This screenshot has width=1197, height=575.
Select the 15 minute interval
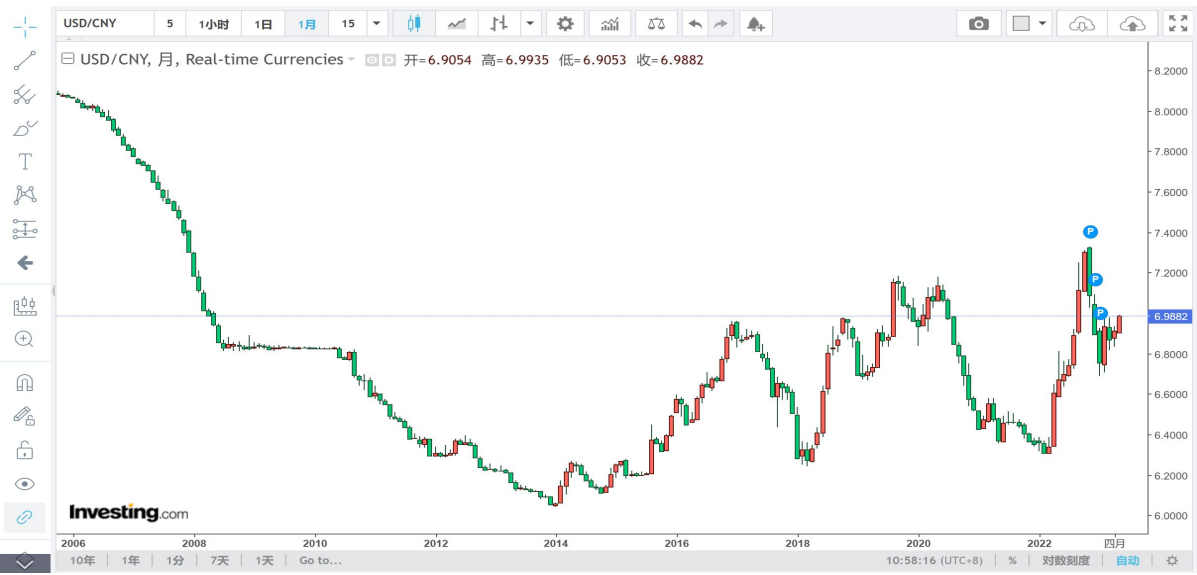tap(348, 24)
